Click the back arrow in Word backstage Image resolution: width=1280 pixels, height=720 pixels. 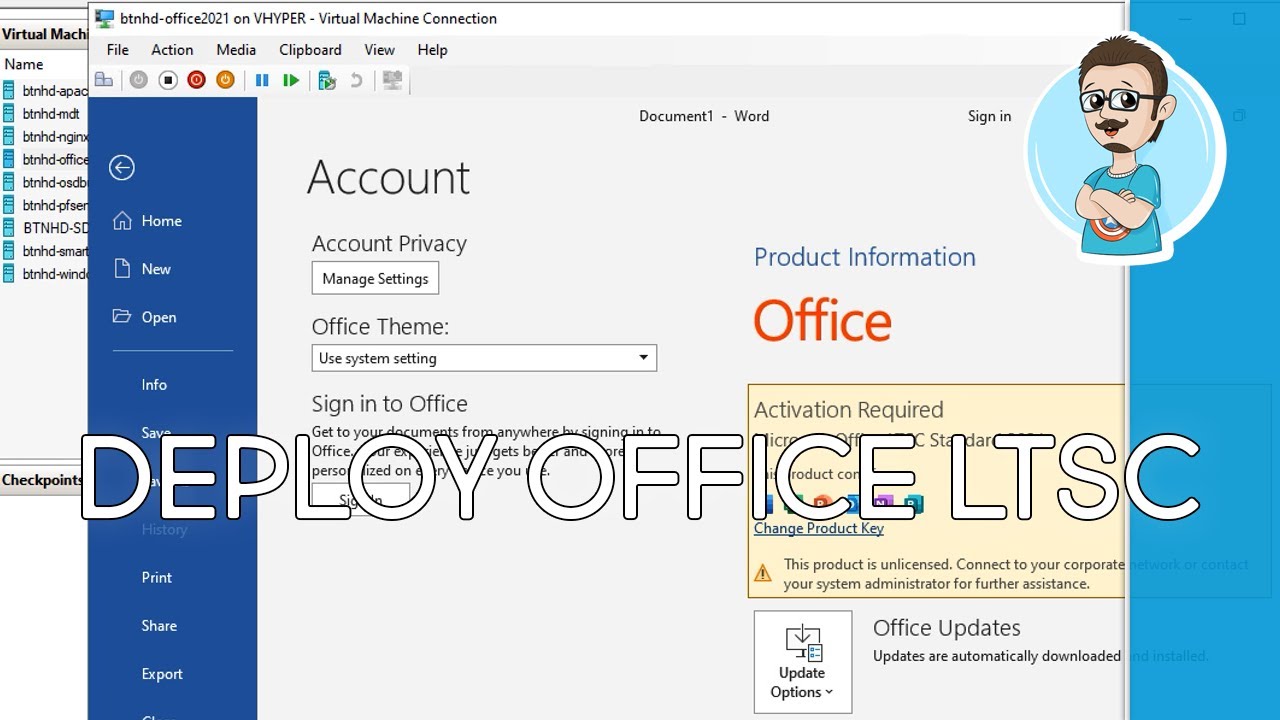[x=122, y=167]
